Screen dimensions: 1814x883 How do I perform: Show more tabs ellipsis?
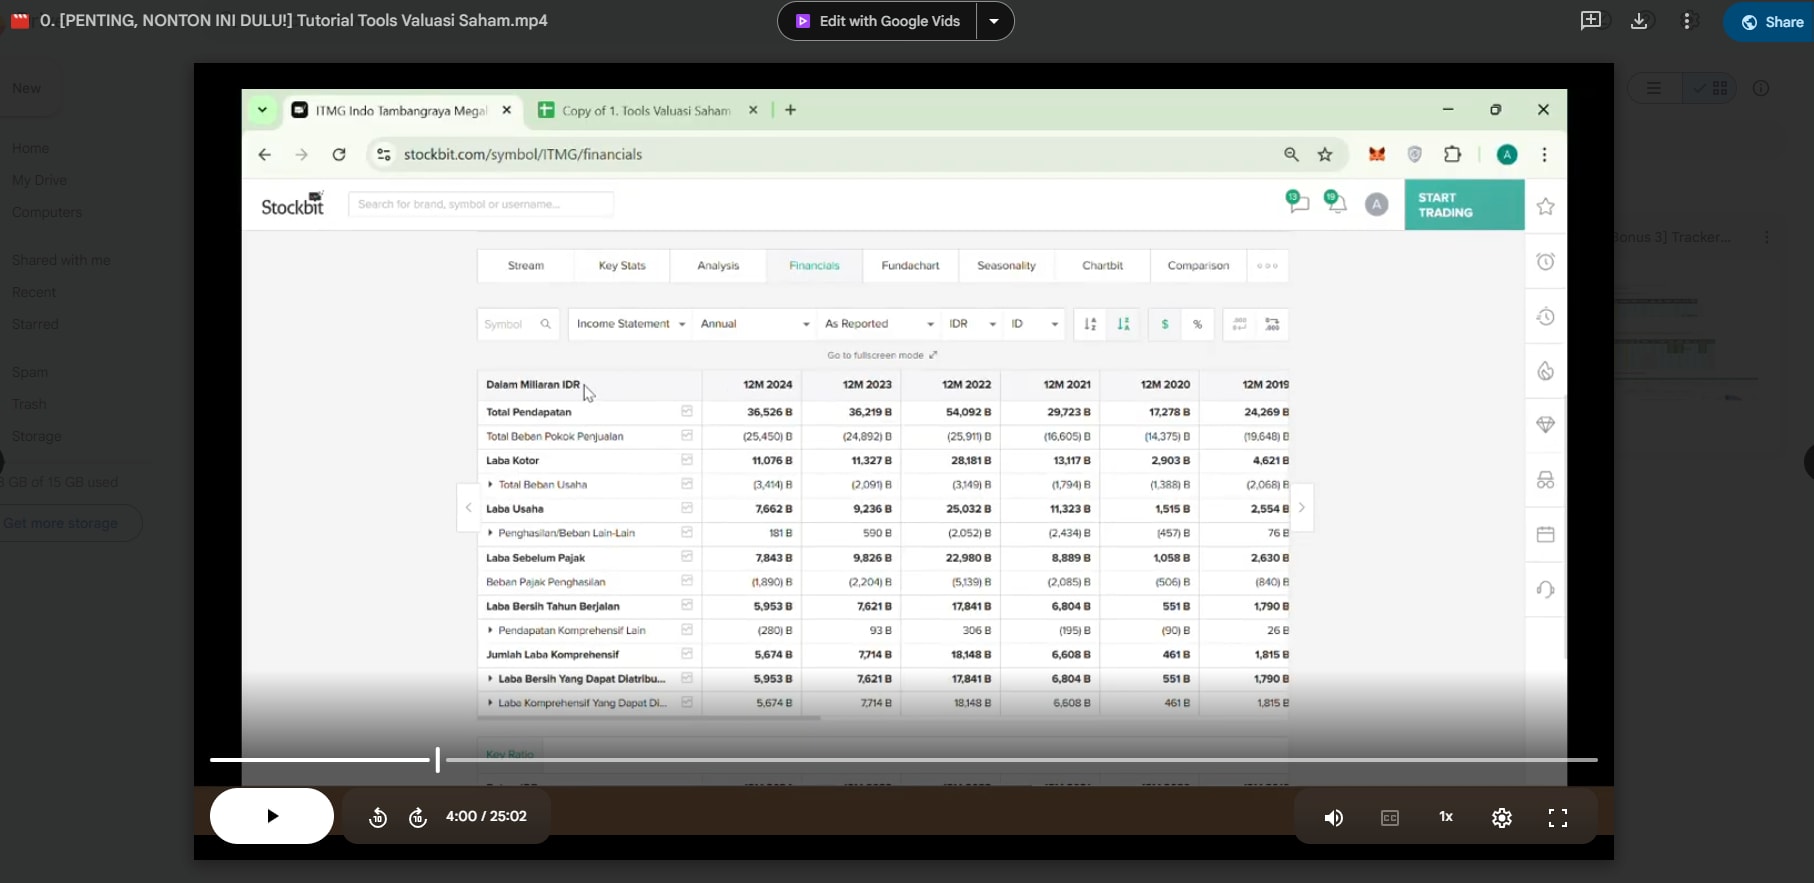(1267, 266)
